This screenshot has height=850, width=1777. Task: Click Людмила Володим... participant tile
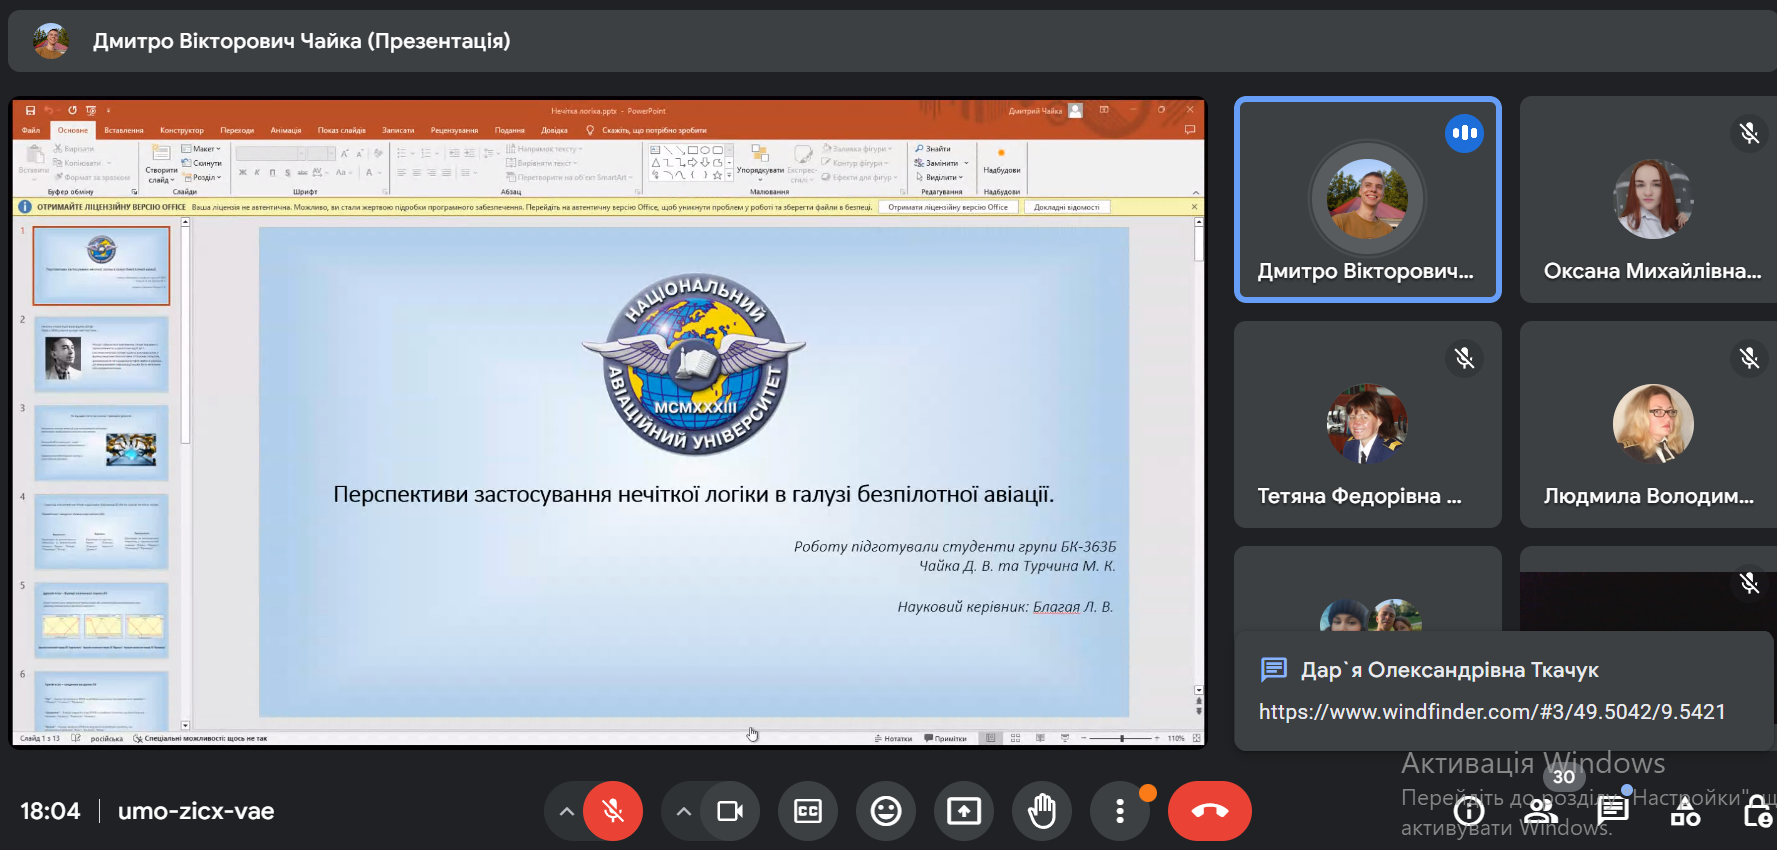(x=1648, y=425)
